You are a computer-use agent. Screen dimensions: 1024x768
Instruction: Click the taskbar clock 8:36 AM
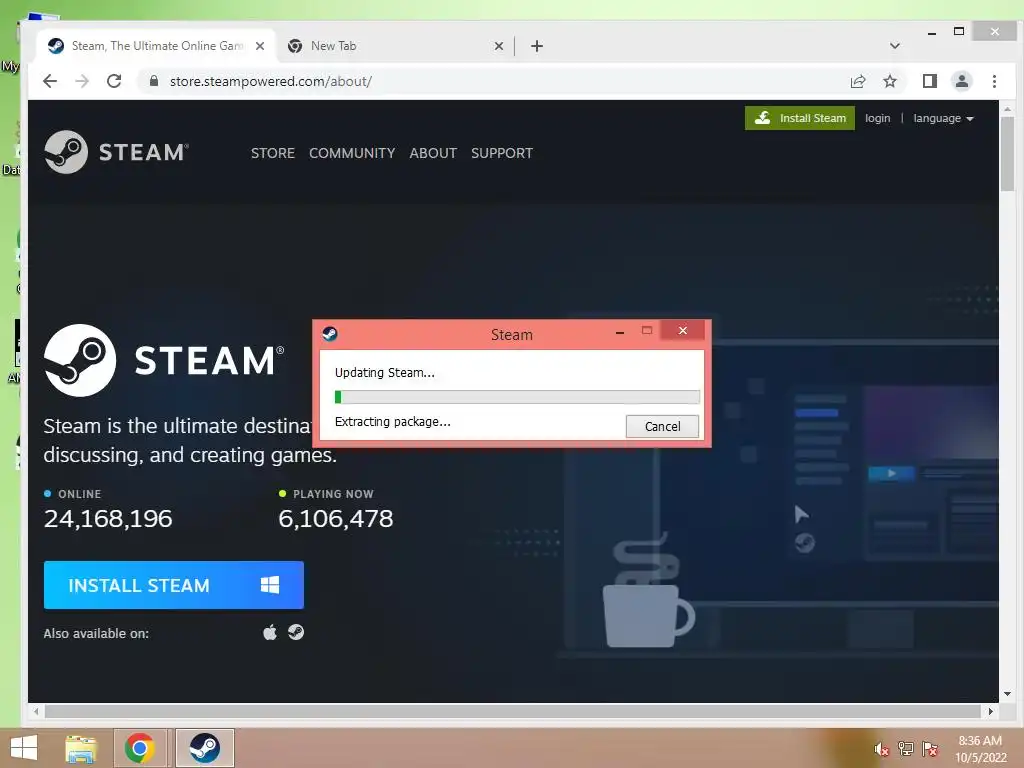pos(980,741)
